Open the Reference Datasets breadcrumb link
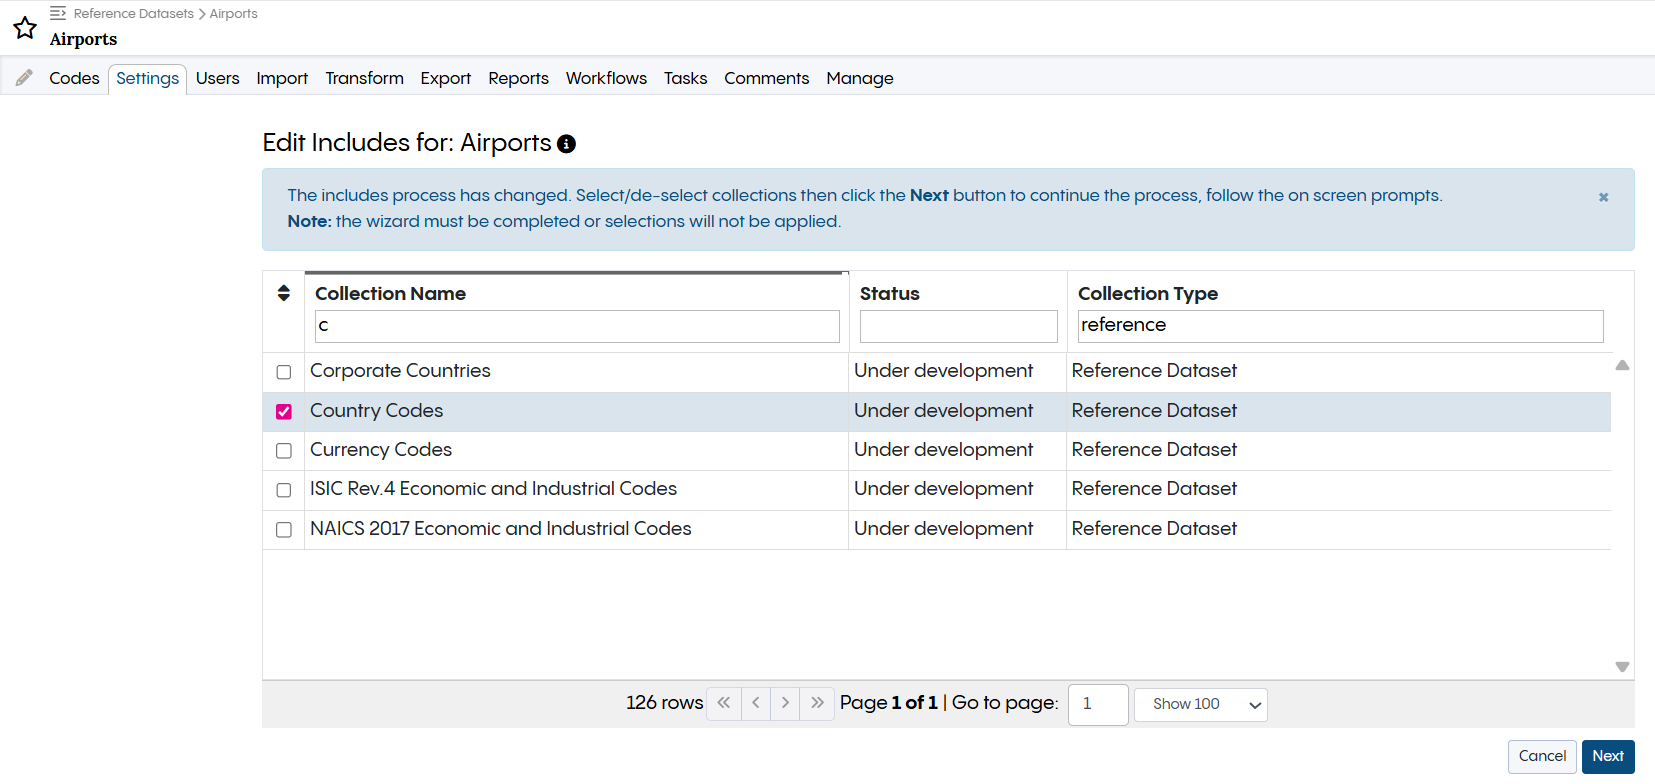Screen dimensions: 1655x784 134,13
